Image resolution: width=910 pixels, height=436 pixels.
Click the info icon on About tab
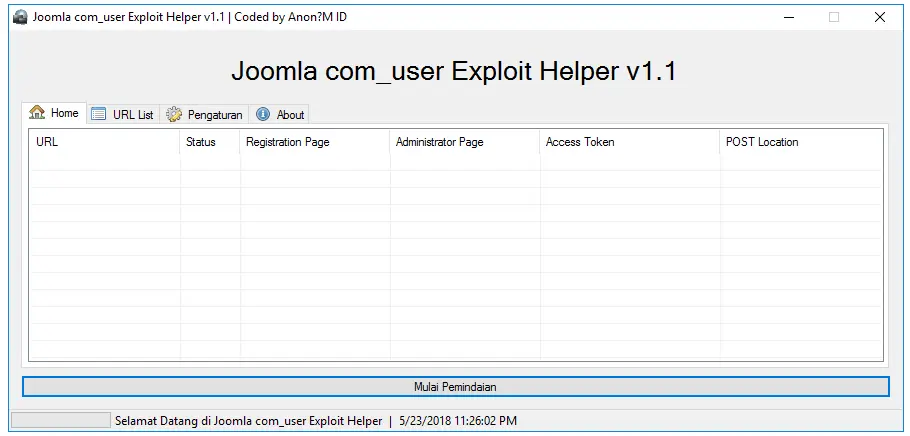[x=263, y=114]
